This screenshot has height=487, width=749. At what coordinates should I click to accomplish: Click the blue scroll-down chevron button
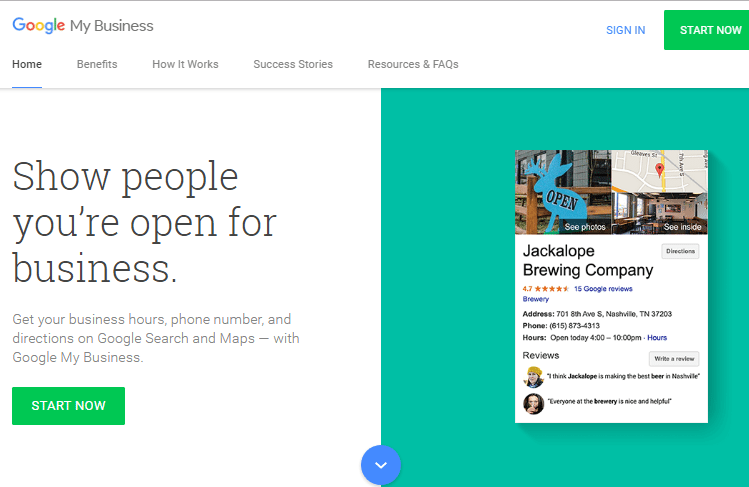(381, 465)
